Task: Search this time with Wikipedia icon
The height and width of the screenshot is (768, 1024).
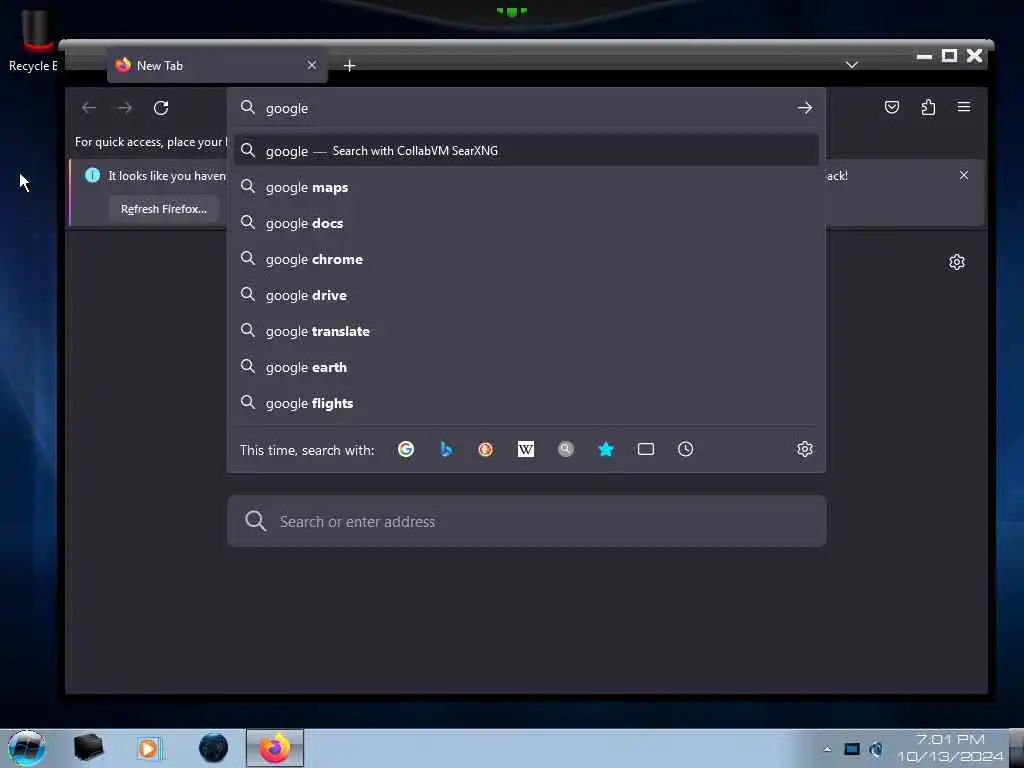Action: (x=526, y=449)
